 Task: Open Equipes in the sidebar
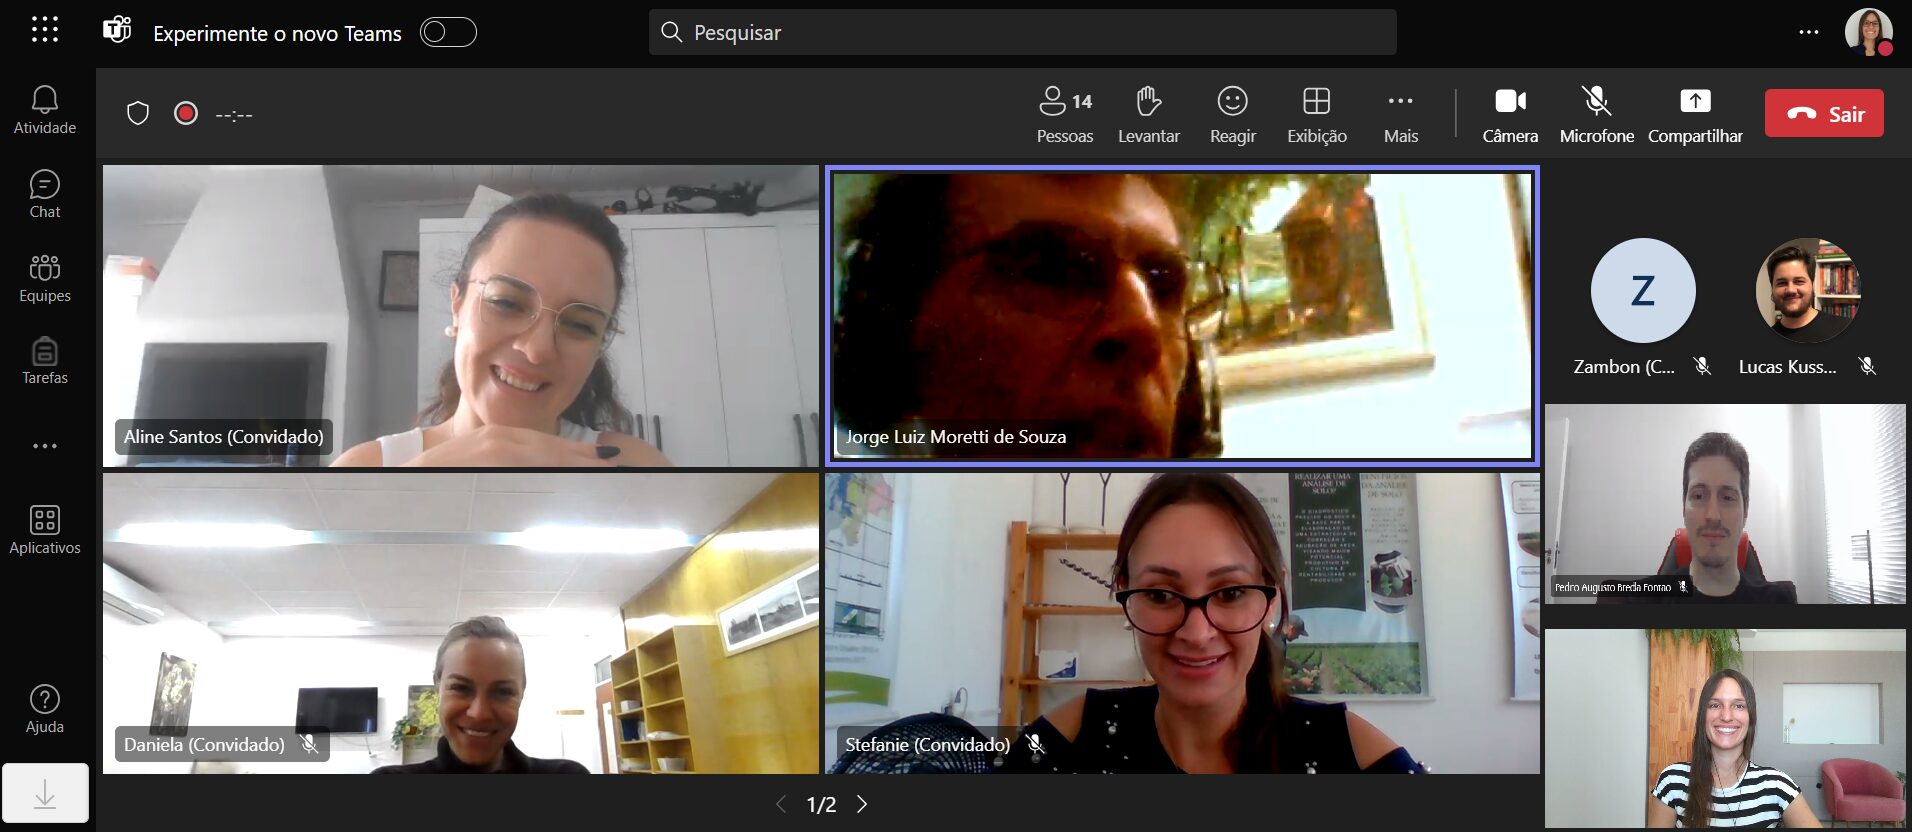click(x=45, y=278)
